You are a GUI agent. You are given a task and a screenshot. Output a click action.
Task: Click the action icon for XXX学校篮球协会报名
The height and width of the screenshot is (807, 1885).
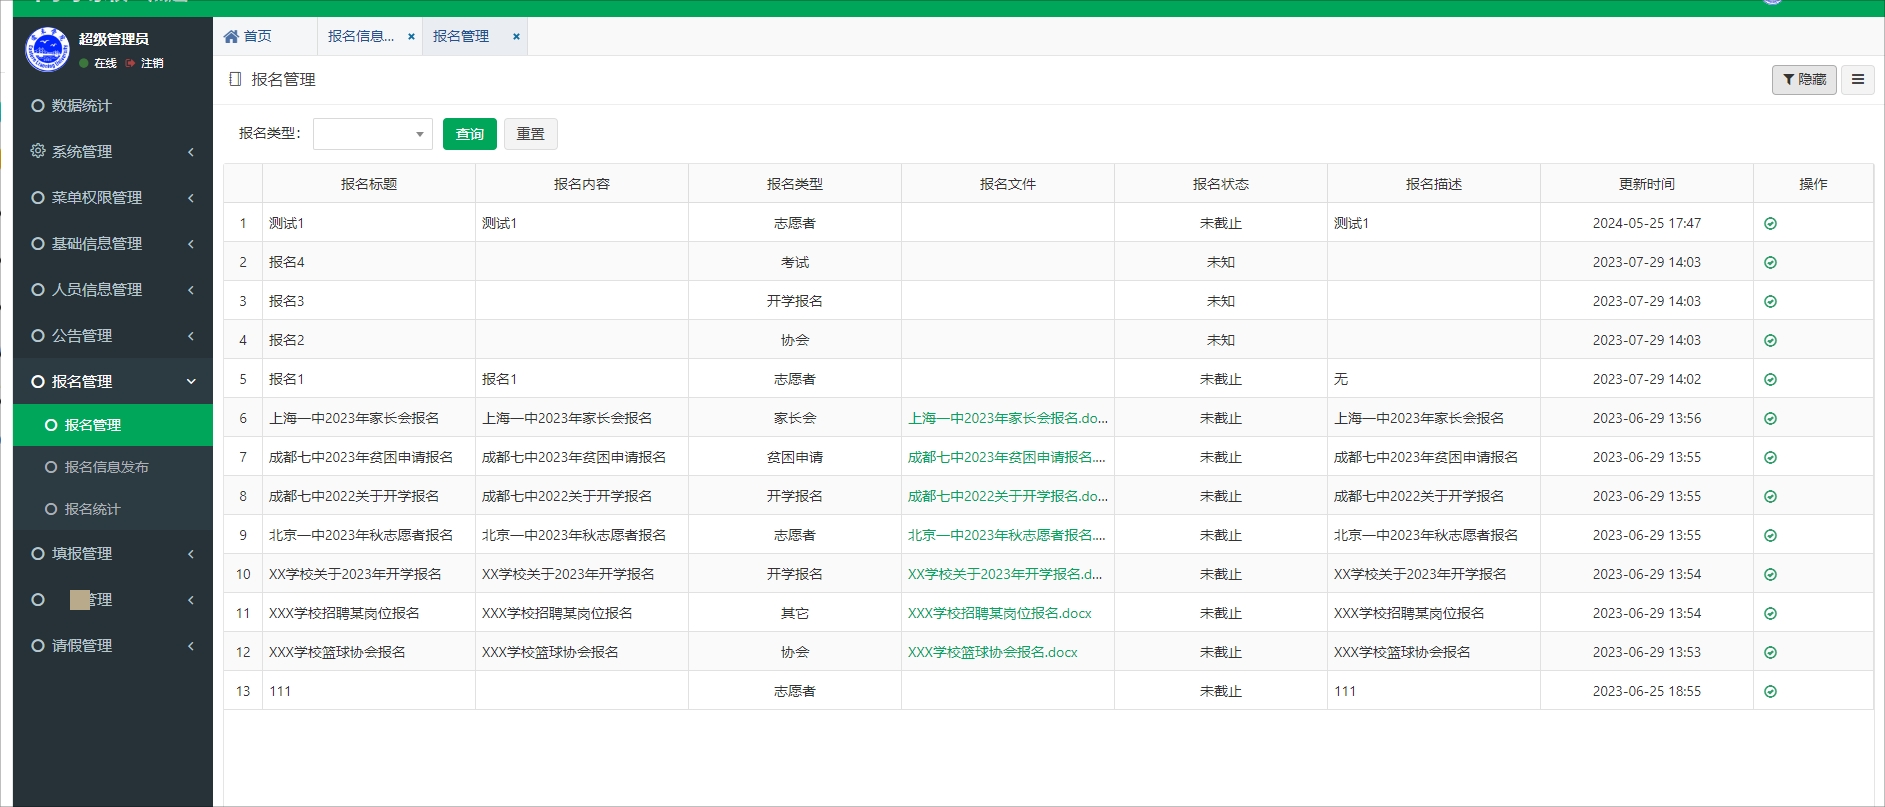click(1770, 652)
